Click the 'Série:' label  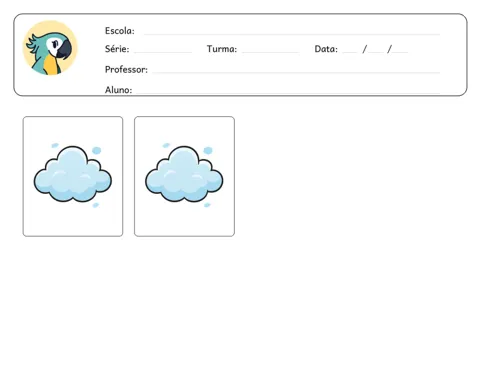click(117, 49)
